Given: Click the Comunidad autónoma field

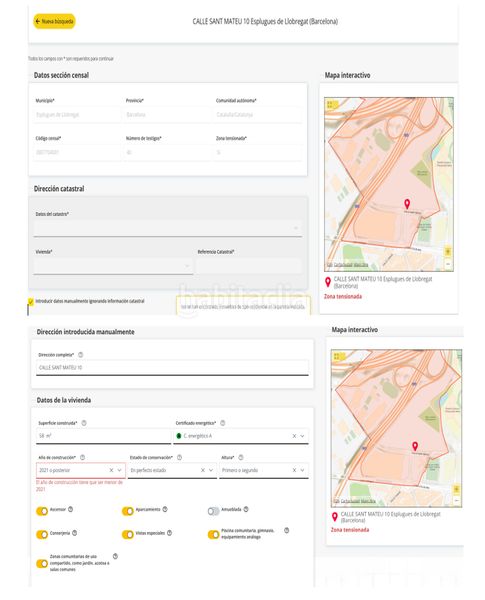Looking at the screenshot, I should 258,114.
